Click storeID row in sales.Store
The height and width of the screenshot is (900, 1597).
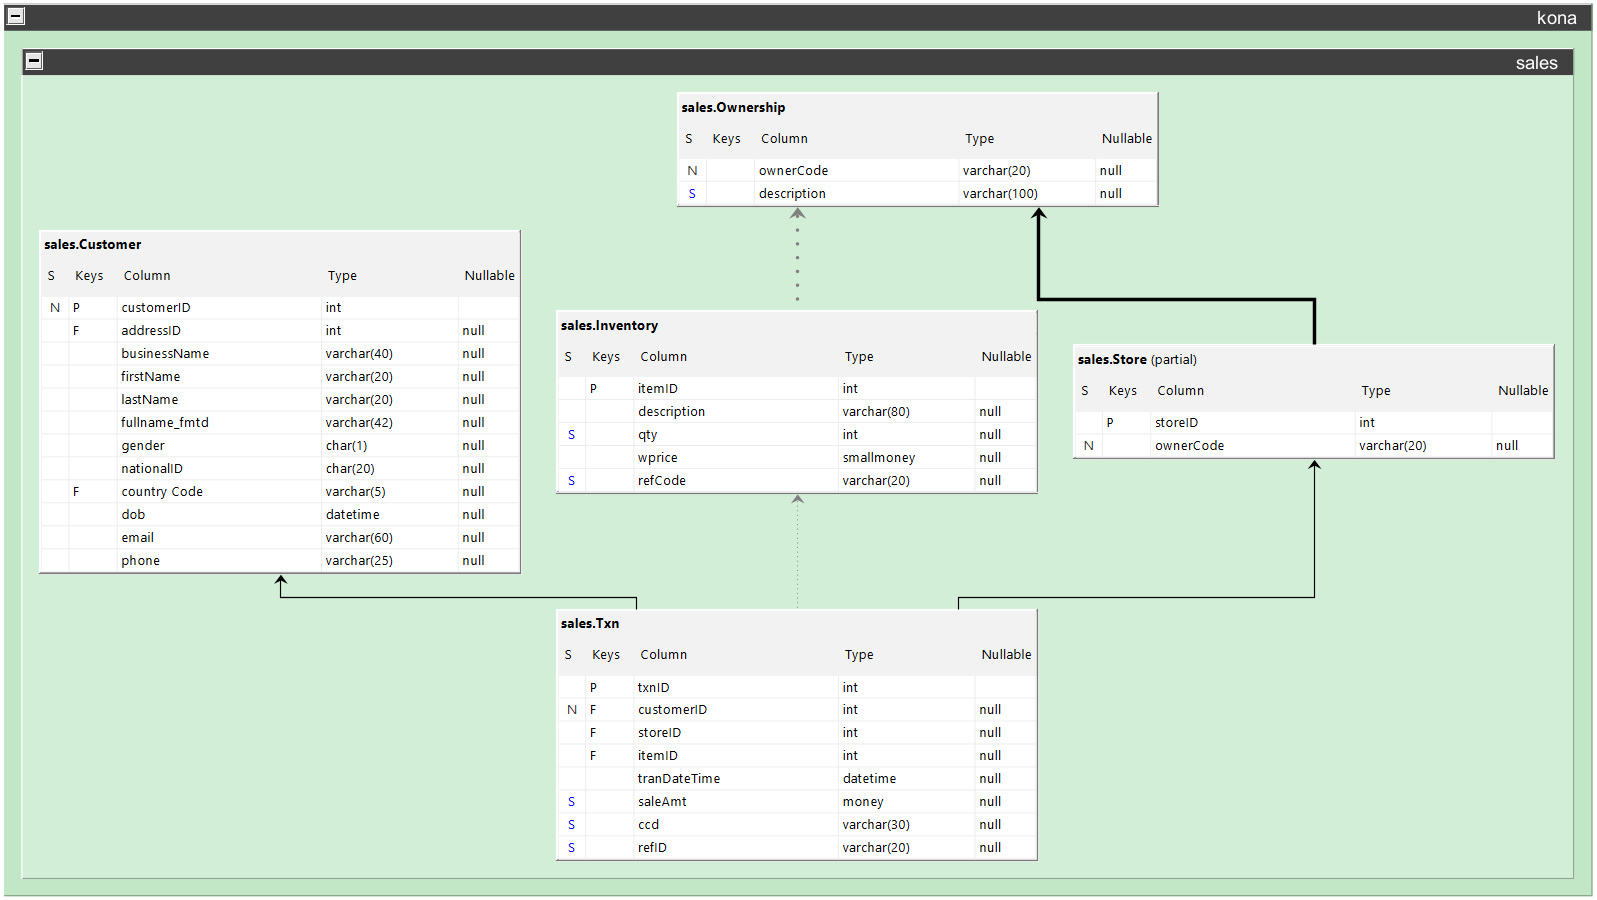pos(1314,422)
